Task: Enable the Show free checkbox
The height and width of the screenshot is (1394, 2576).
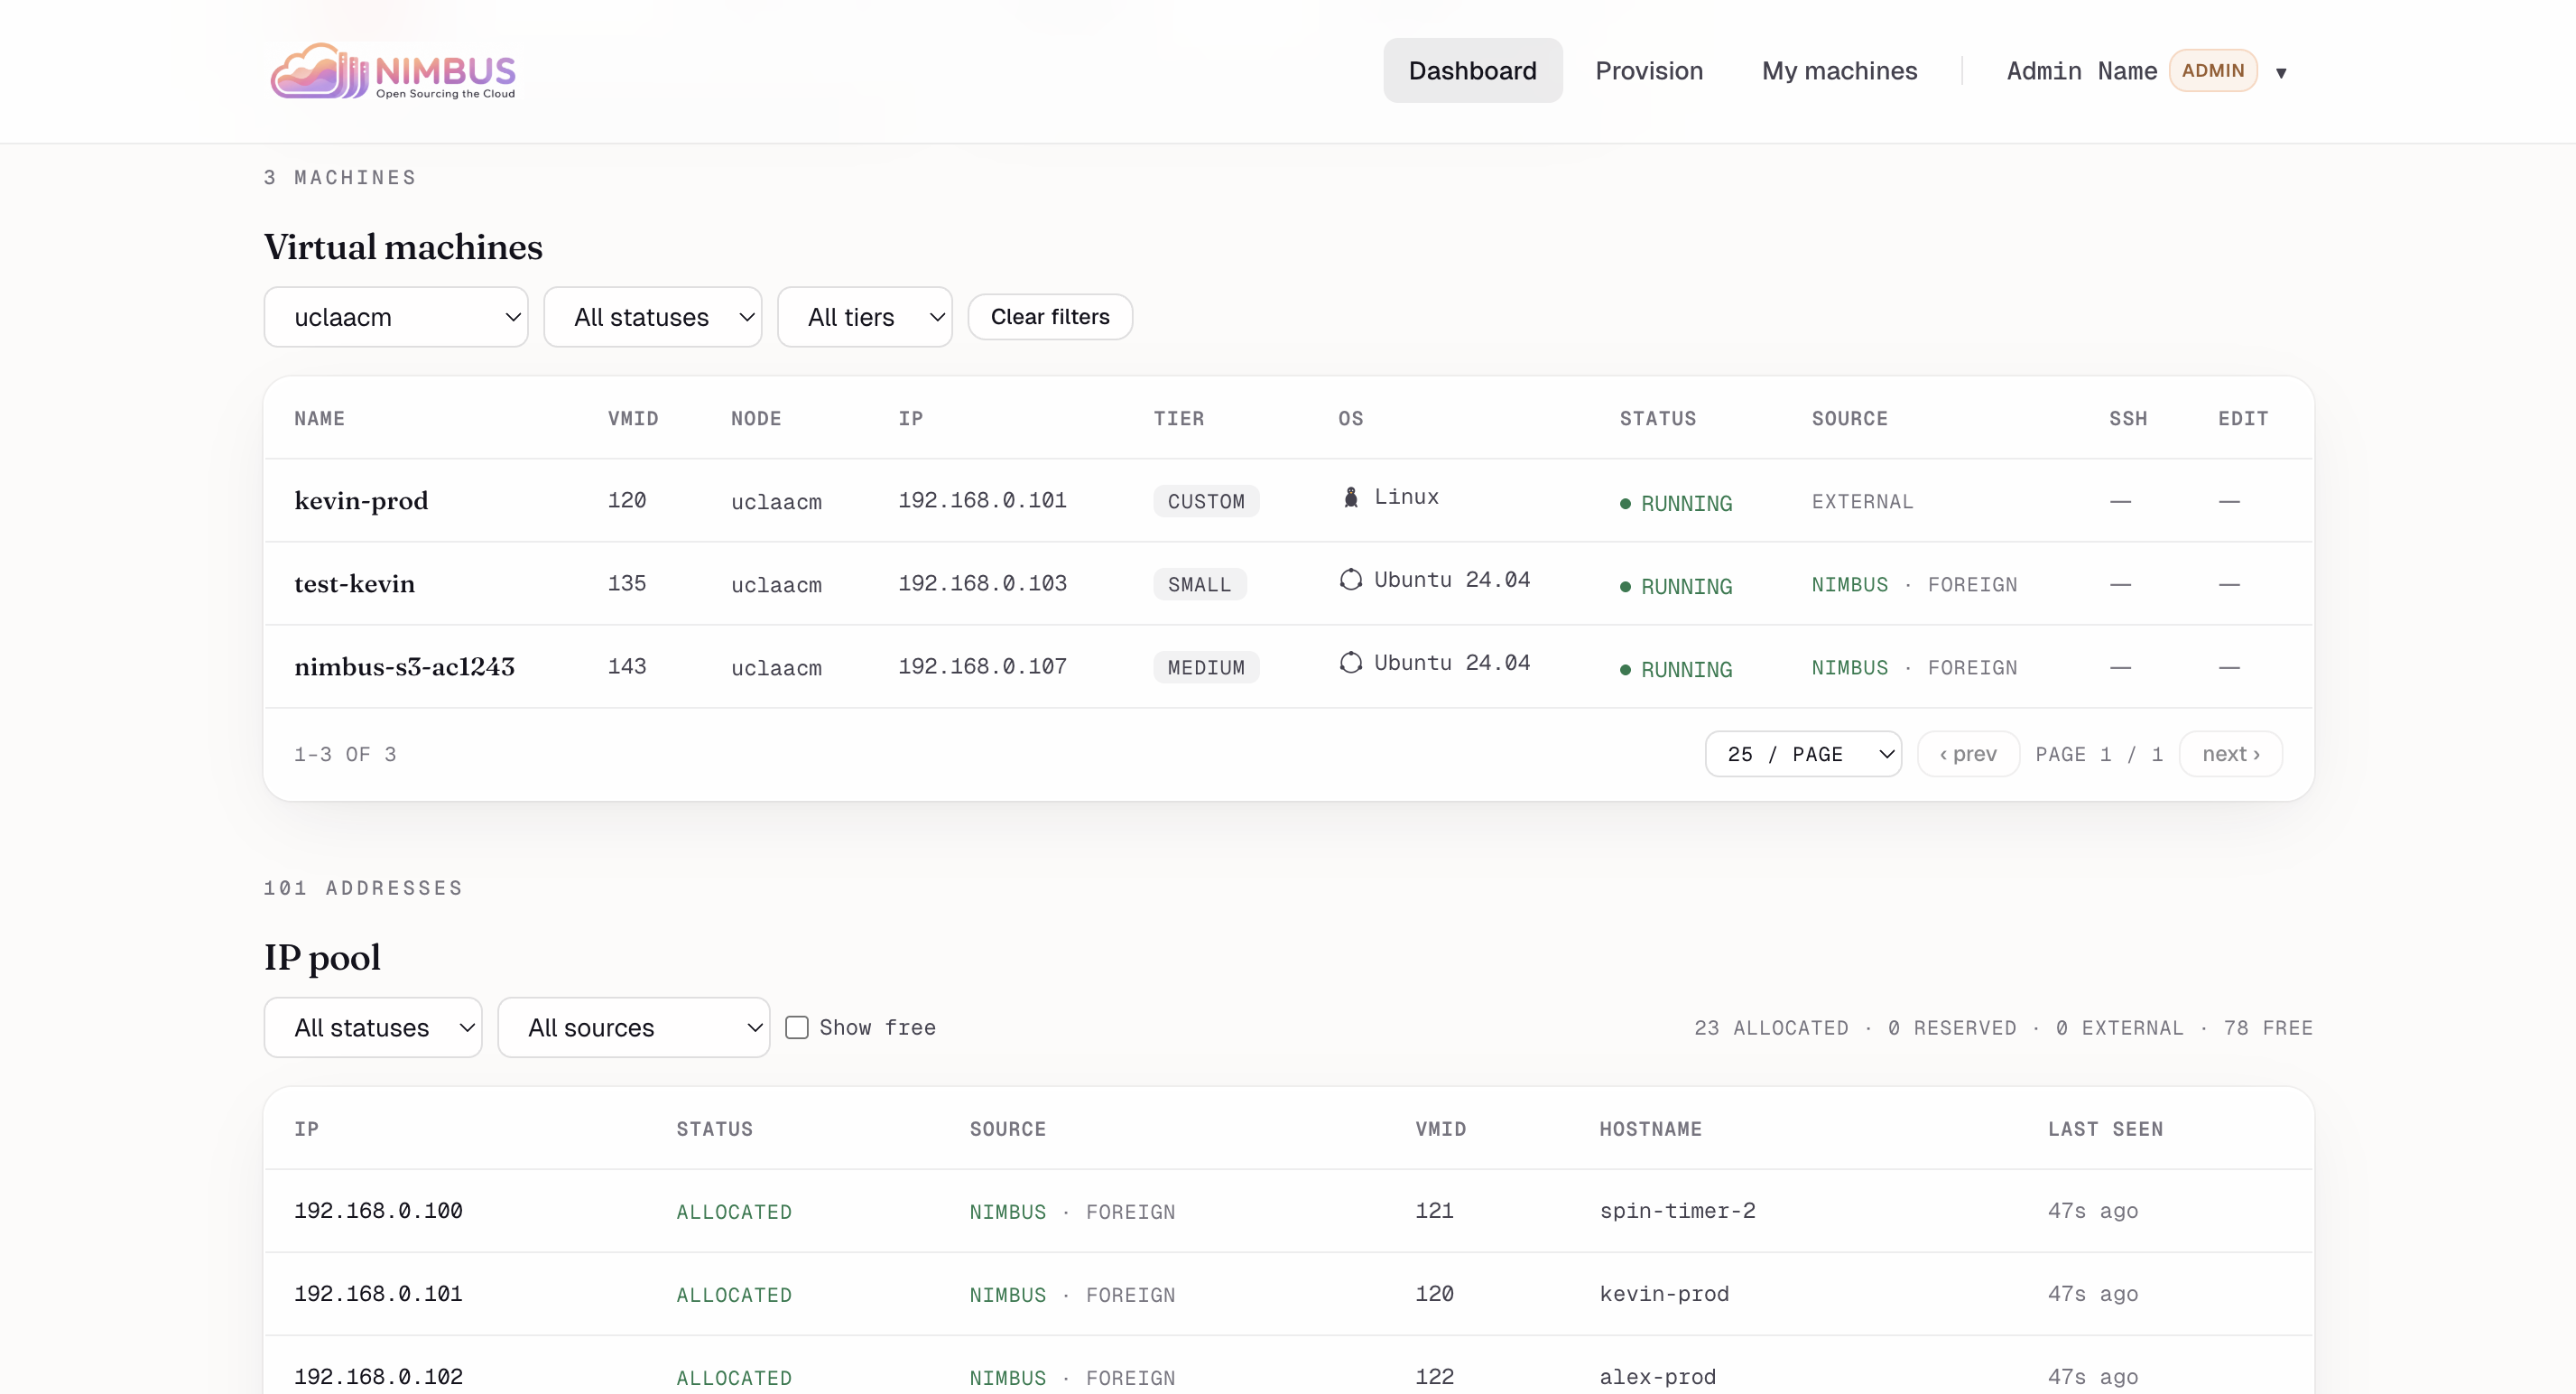Action: [x=796, y=1028]
